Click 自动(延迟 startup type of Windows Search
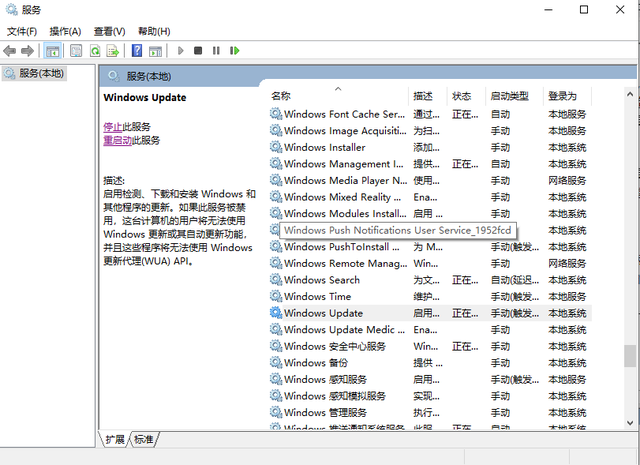The height and width of the screenshot is (465, 640). point(514,280)
